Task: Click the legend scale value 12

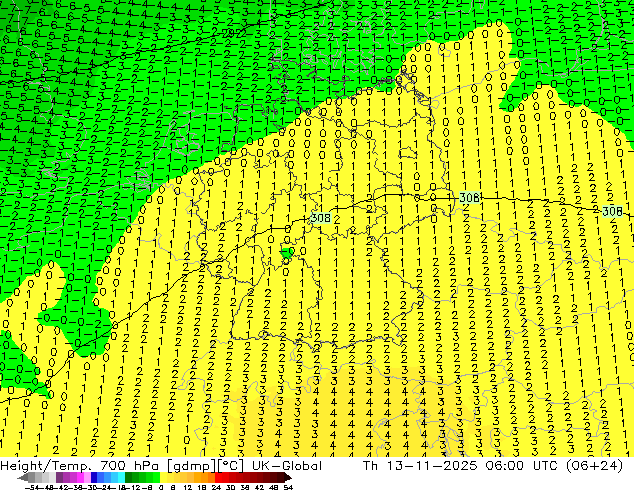Action: pyautogui.click(x=188, y=487)
